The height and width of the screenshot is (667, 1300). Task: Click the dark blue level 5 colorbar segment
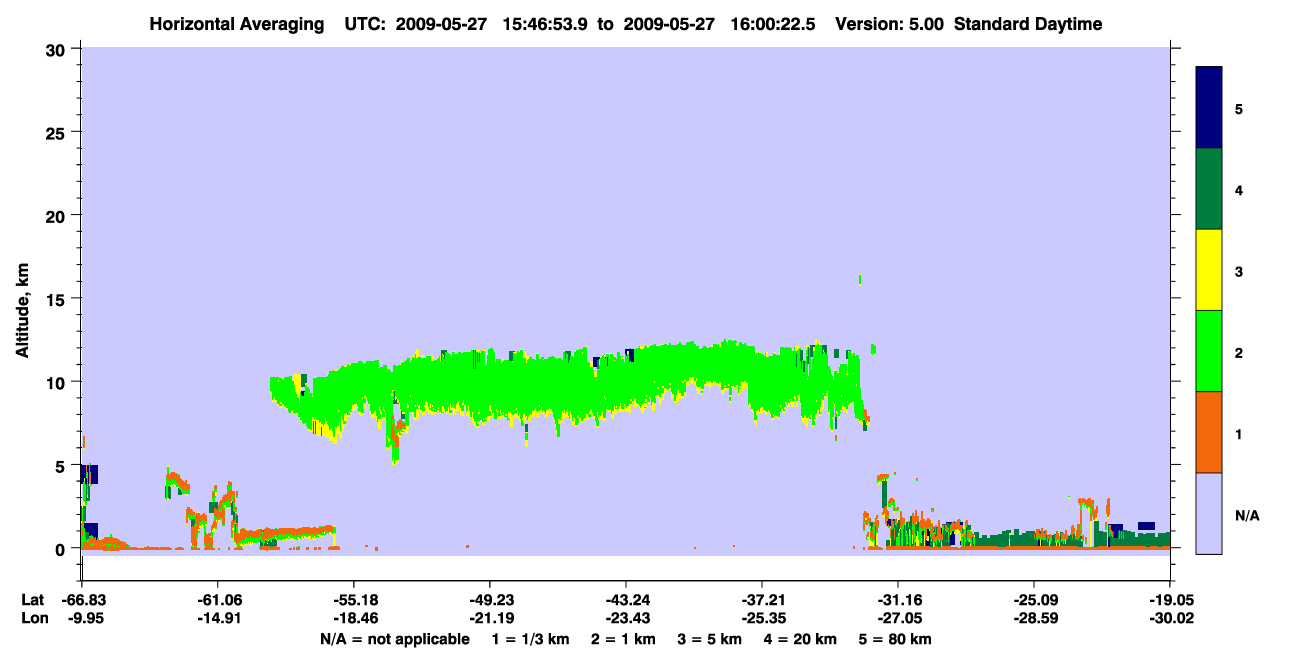pyautogui.click(x=1209, y=108)
